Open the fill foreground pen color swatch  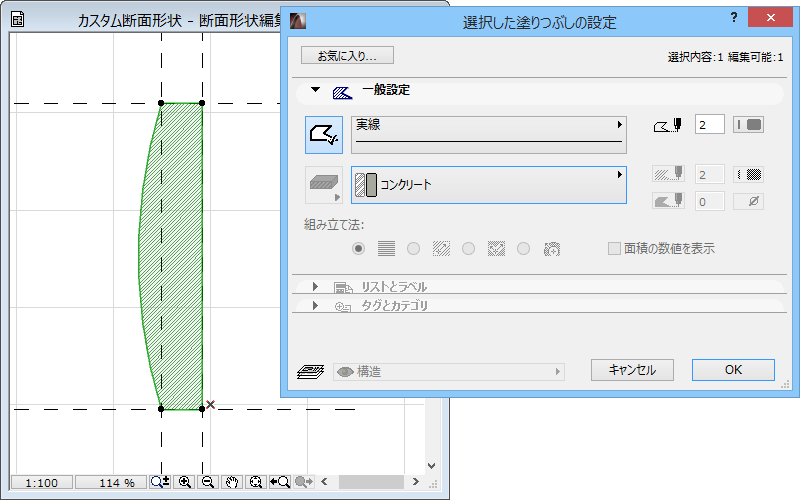click(x=748, y=174)
